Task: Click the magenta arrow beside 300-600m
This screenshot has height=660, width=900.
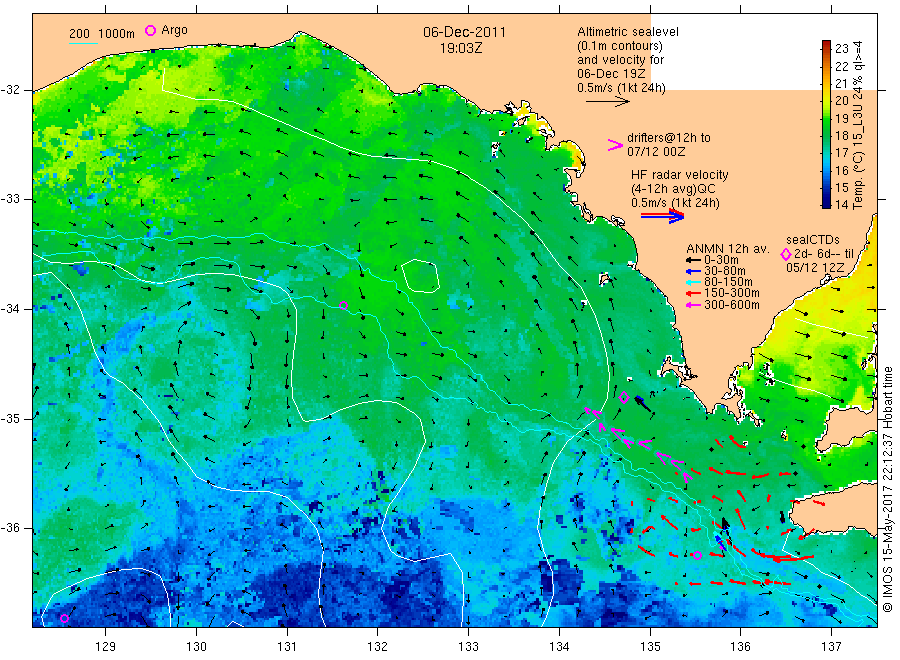Action: 693,305
